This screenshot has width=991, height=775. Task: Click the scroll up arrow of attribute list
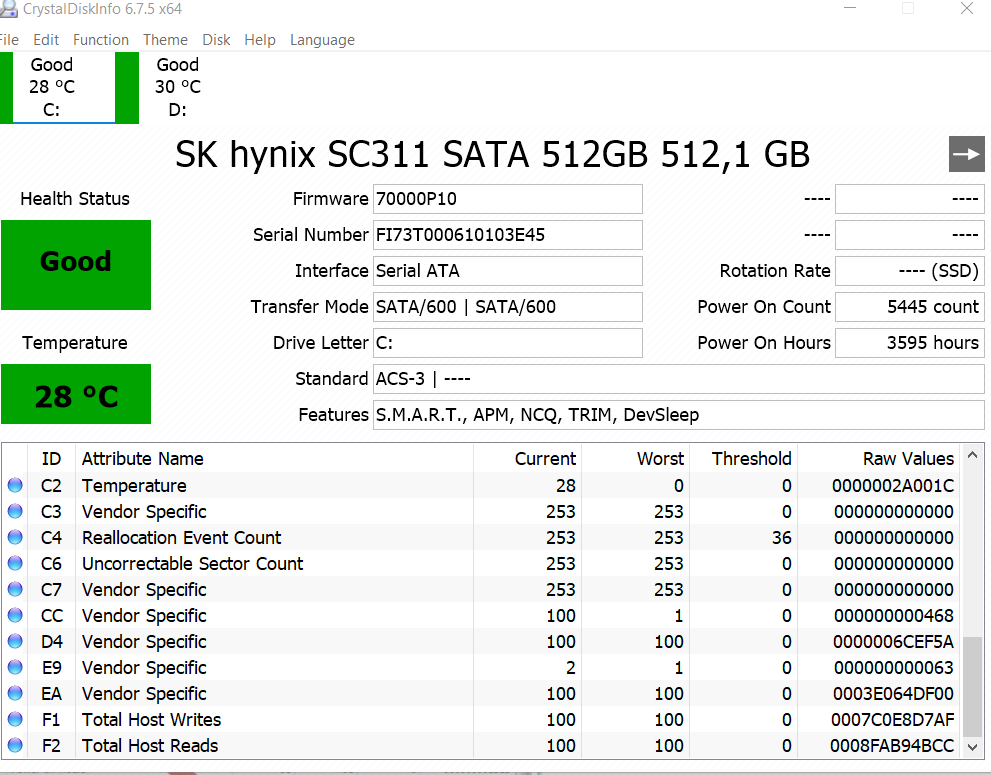[x=973, y=455]
